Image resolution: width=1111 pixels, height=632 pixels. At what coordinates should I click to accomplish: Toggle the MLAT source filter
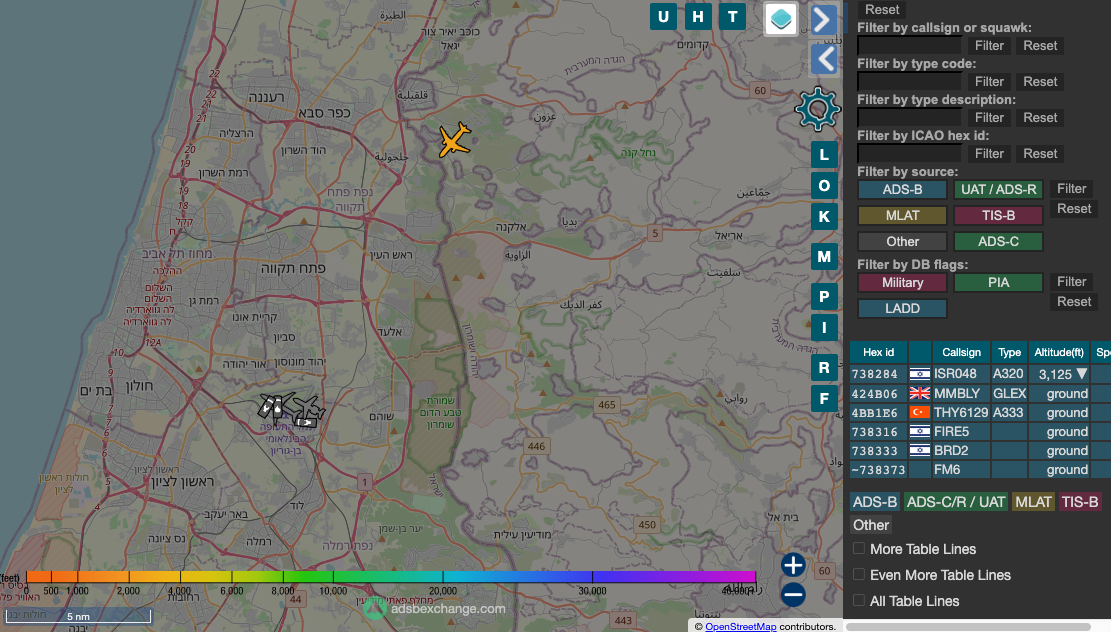902,215
